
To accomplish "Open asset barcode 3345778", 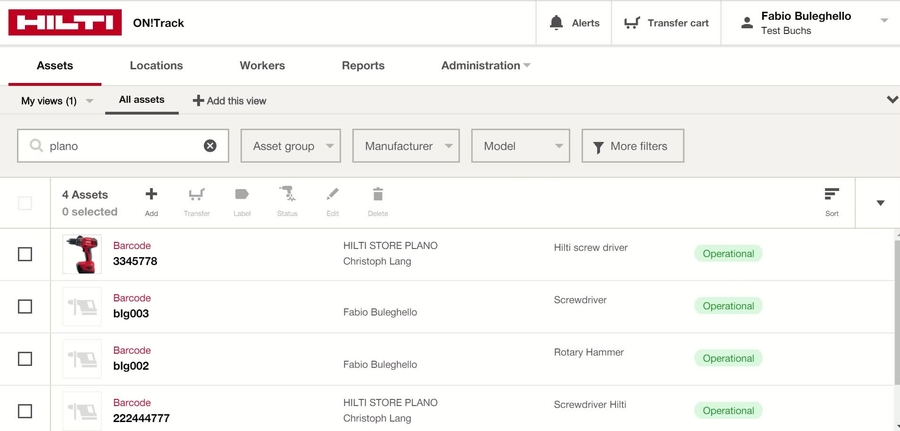I will (135, 261).
